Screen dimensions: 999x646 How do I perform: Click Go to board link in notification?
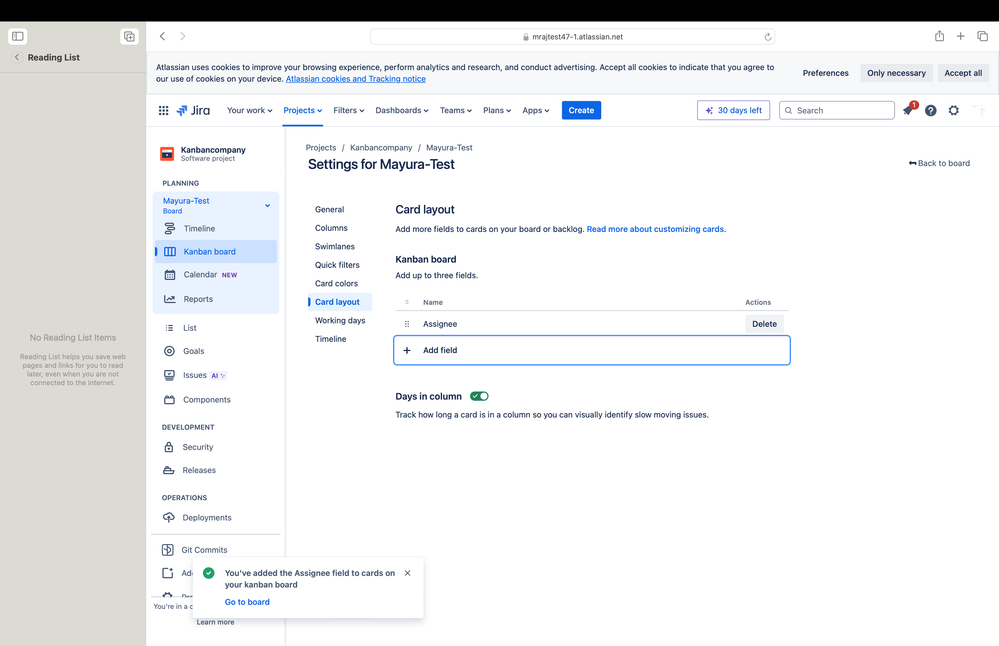coord(247,602)
